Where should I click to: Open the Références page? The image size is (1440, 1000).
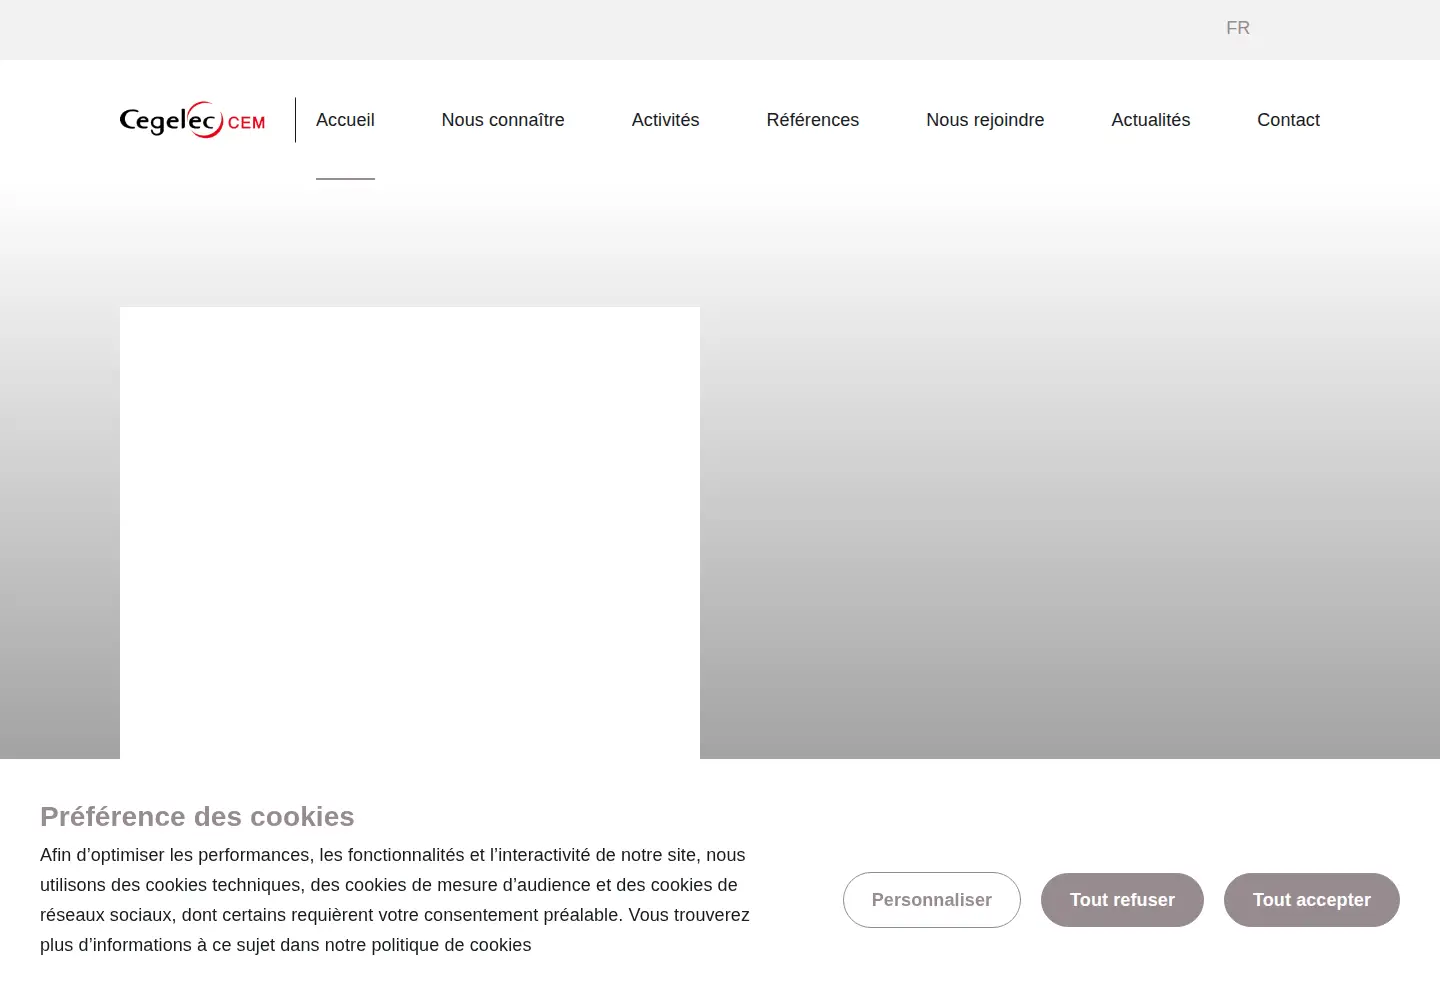tap(813, 120)
